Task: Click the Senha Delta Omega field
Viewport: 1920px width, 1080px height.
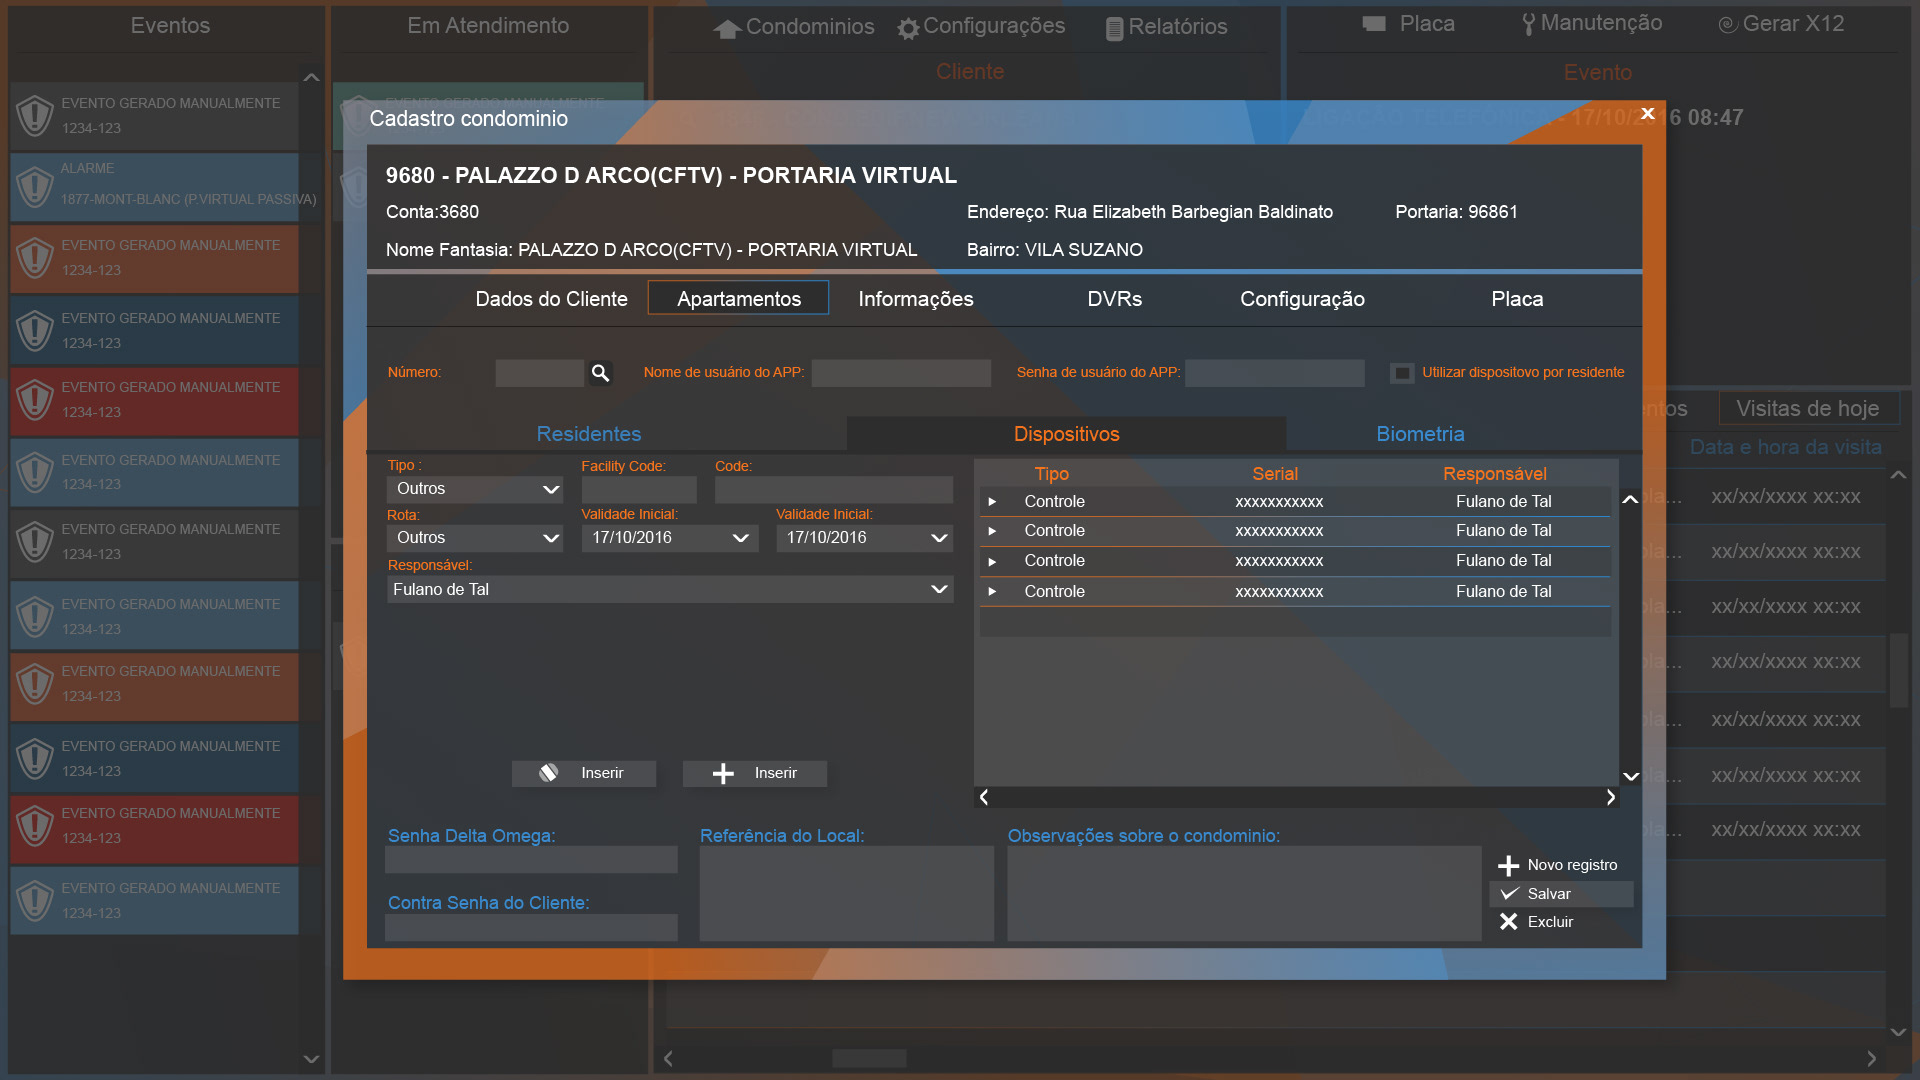Action: (x=531, y=860)
